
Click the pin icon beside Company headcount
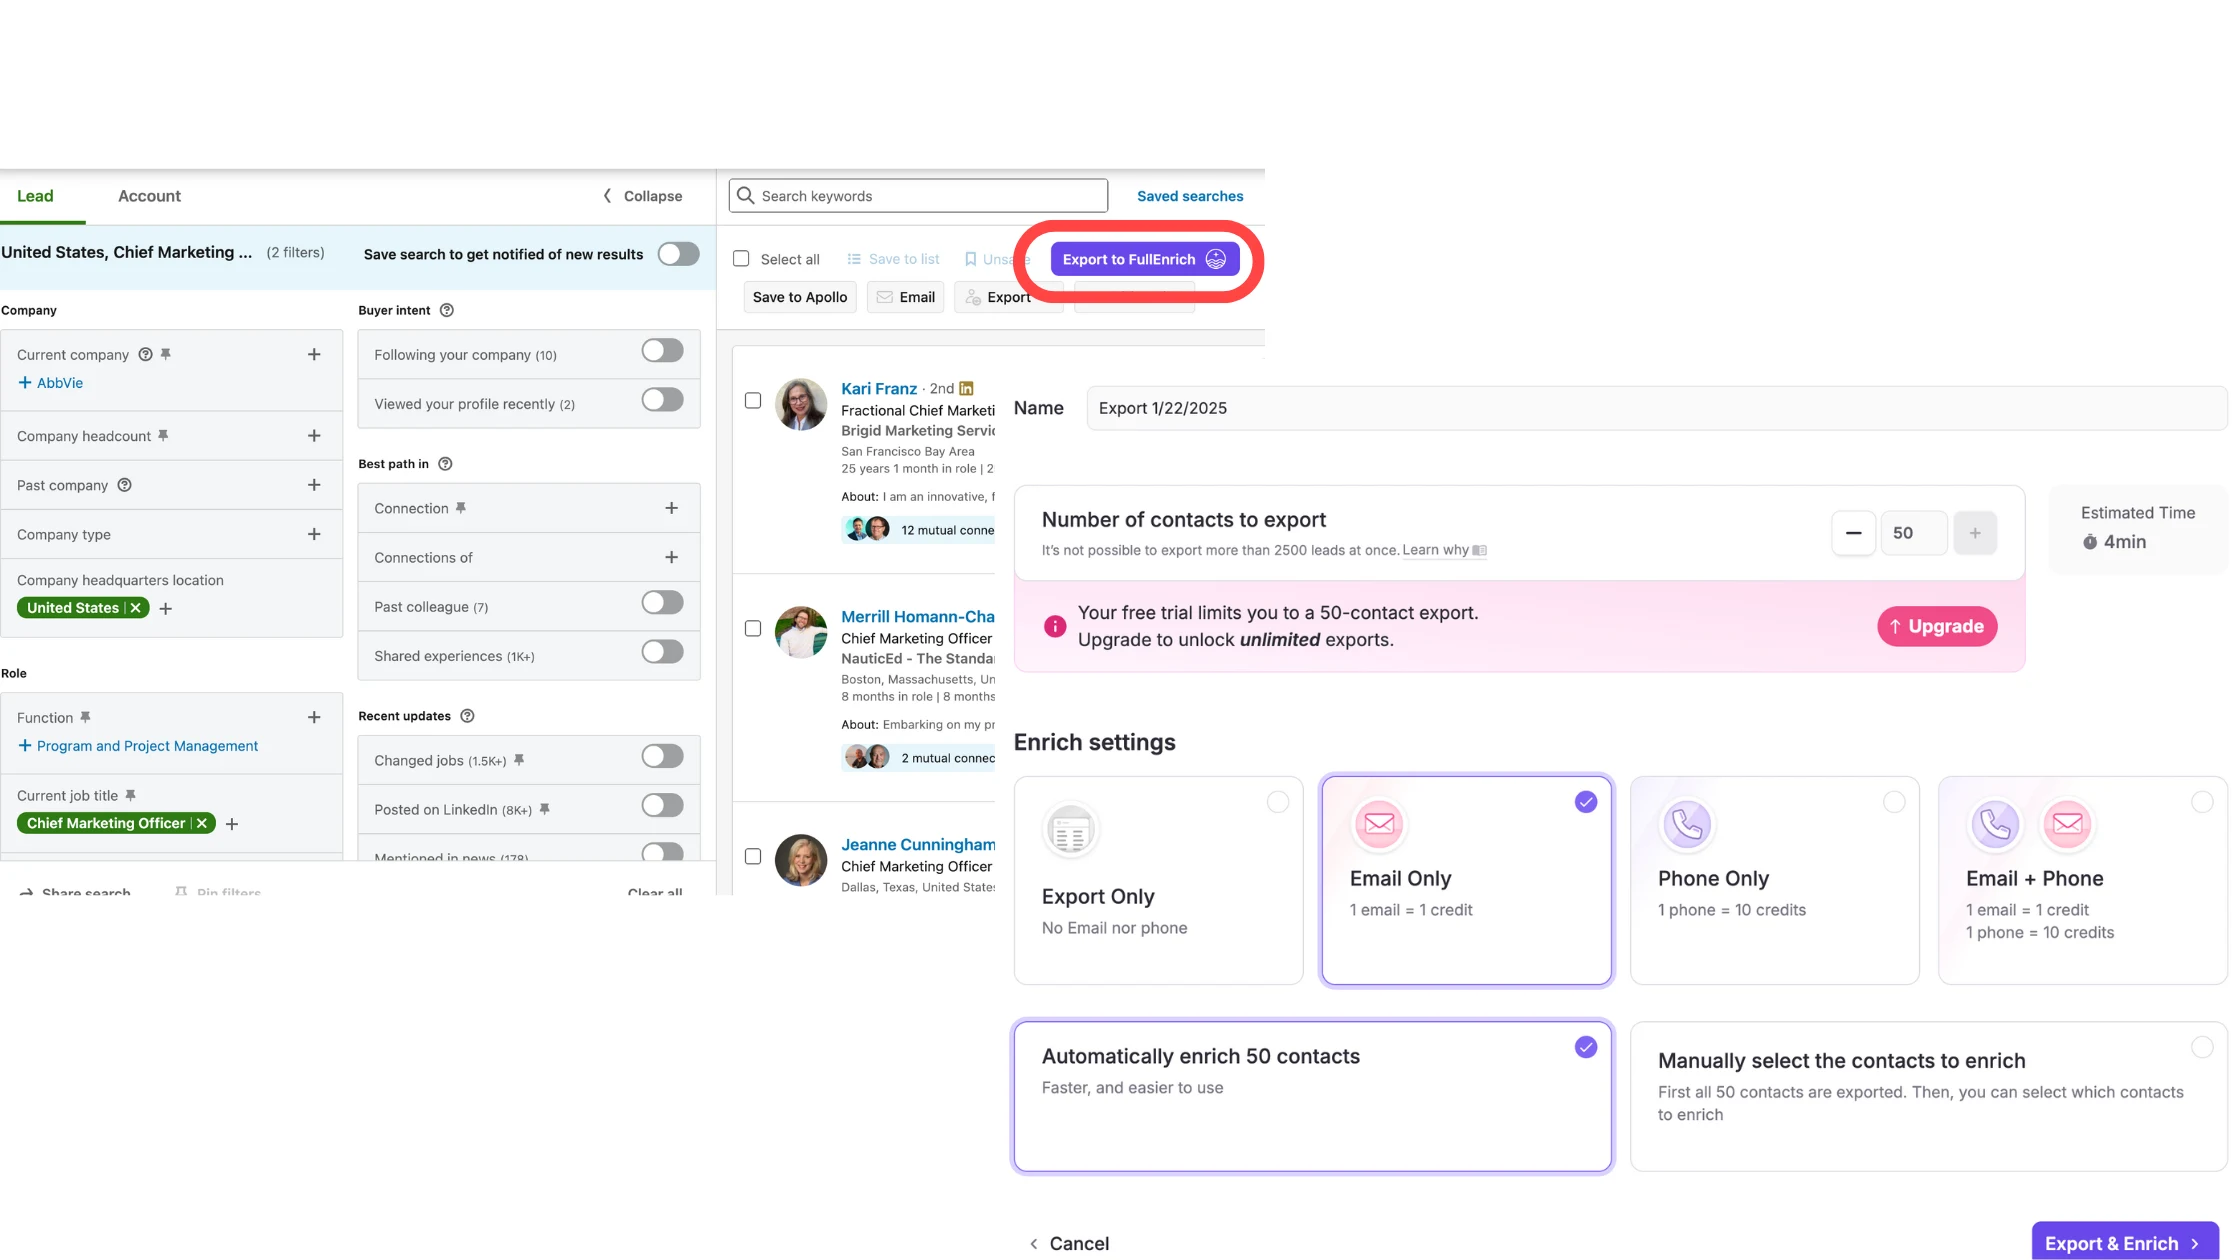163,435
